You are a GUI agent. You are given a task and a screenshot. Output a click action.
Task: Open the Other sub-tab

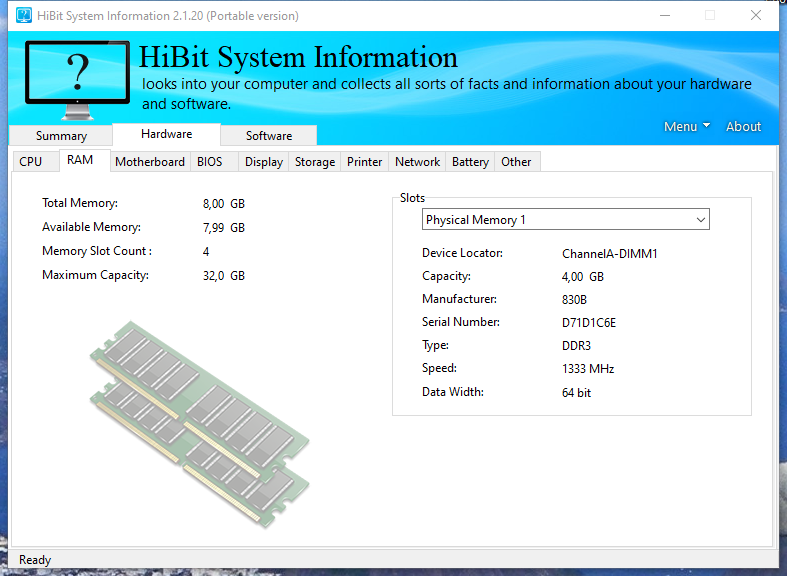point(516,162)
